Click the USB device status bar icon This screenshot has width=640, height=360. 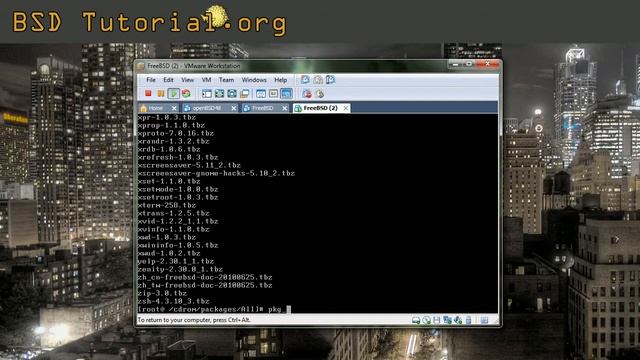pyautogui.click(x=469, y=320)
